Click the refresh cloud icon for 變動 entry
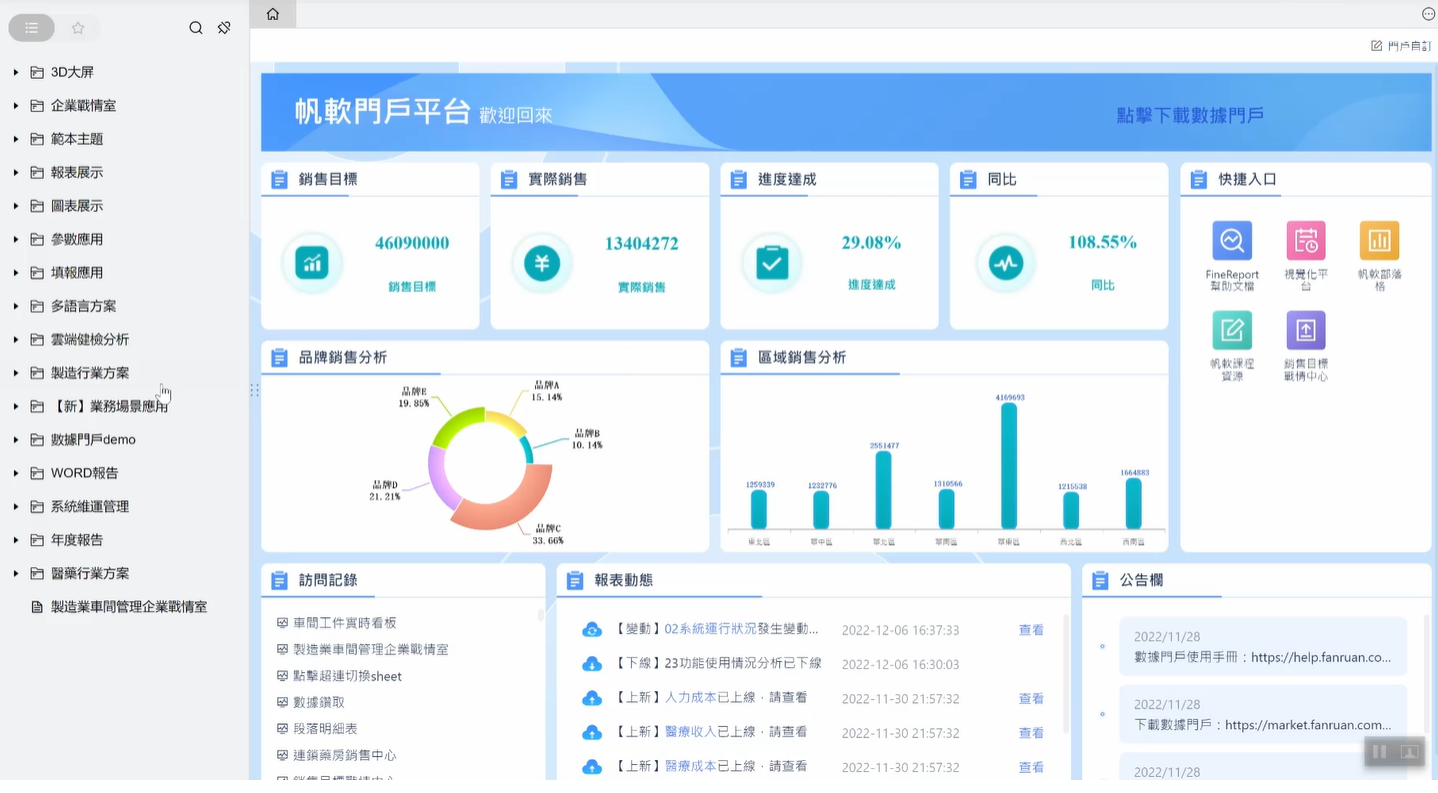Viewport: 1438px width, 793px height. click(x=592, y=630)
